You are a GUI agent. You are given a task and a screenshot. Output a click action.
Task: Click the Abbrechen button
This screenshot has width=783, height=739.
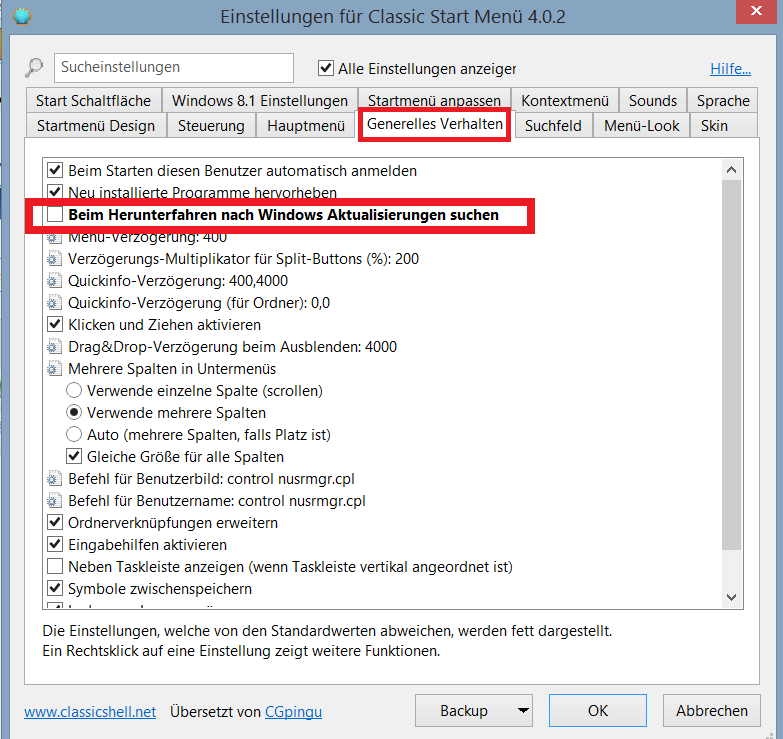712,711
